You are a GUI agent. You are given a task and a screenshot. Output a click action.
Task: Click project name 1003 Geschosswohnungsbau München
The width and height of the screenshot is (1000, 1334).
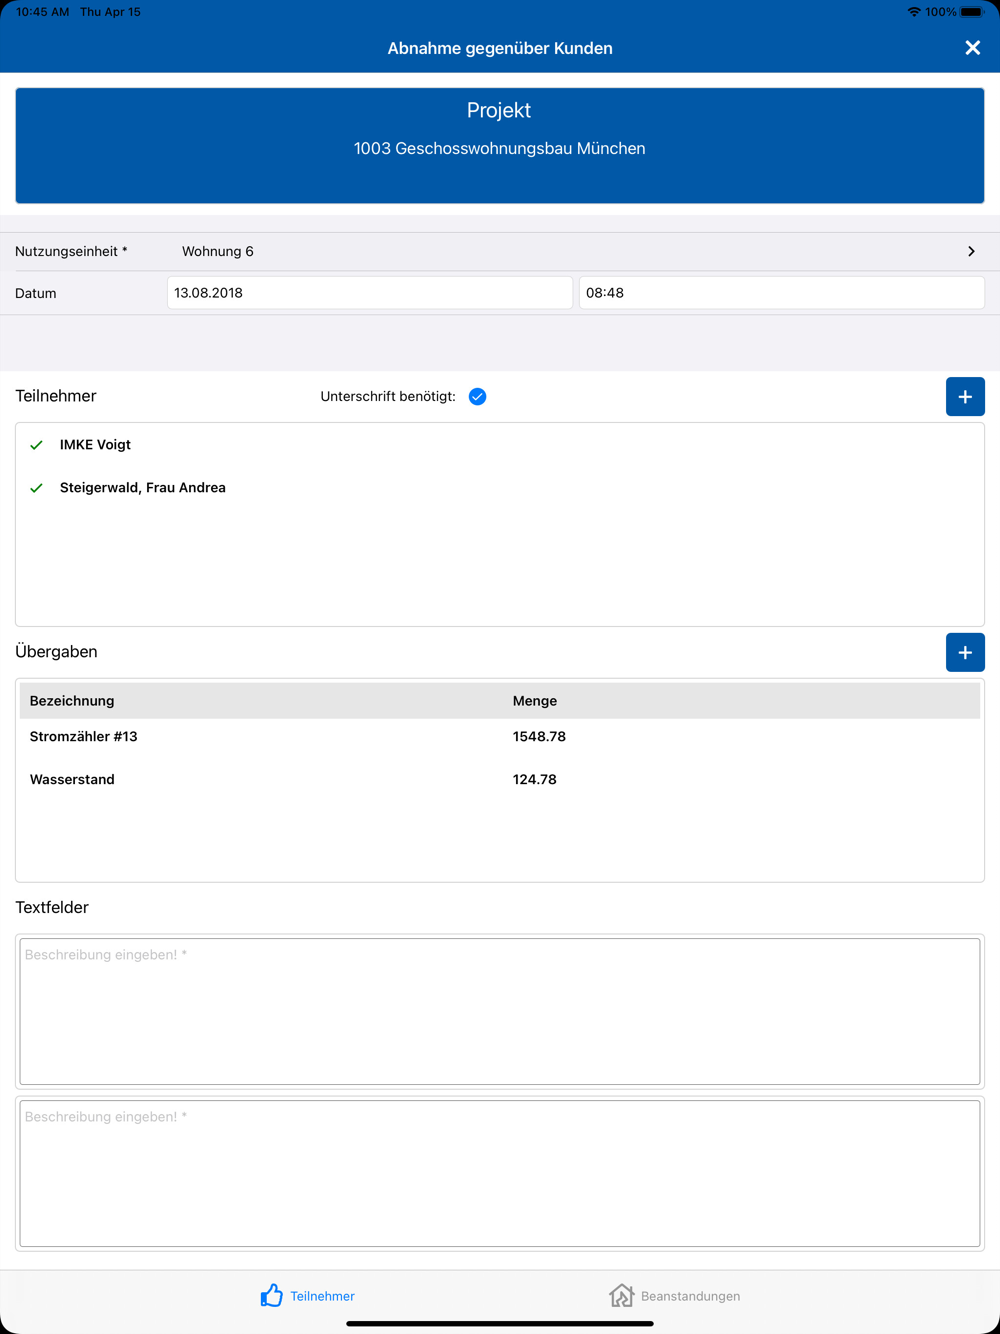tap(499, 149)
